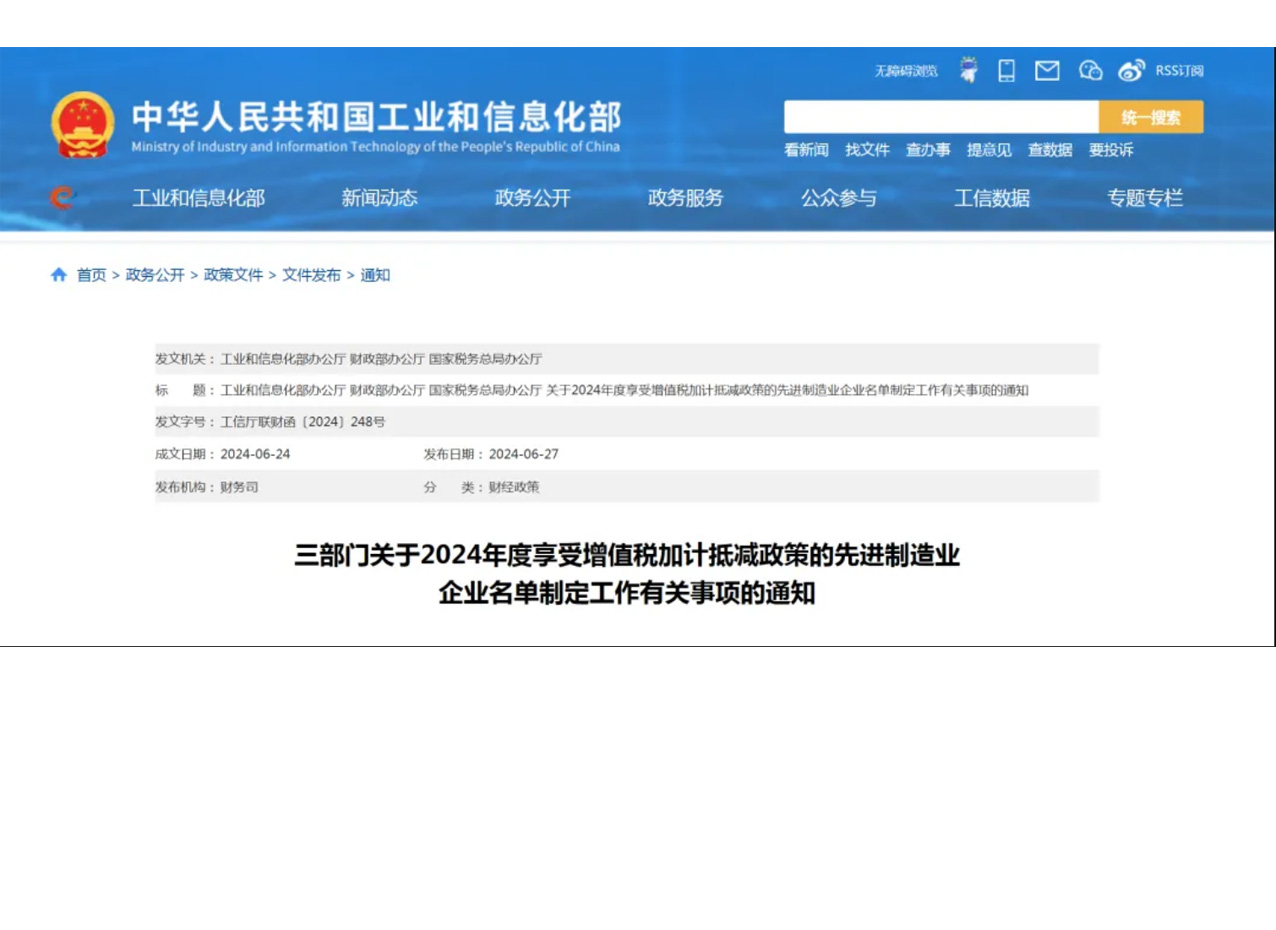Click the 发布日期 2024-06-27 entry
The image size is (1276, 930).
coord(491,454)
